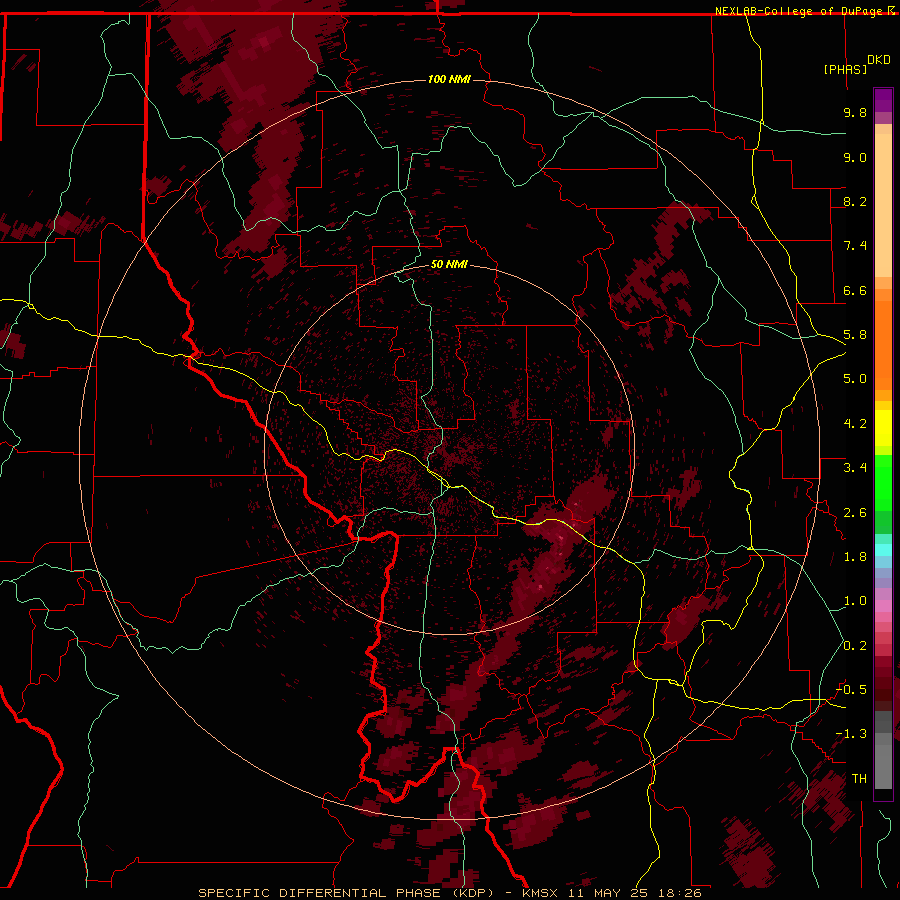The image size is (900, 900).
Task: Click the 1.0 scale value
Action: pos(855,601)
